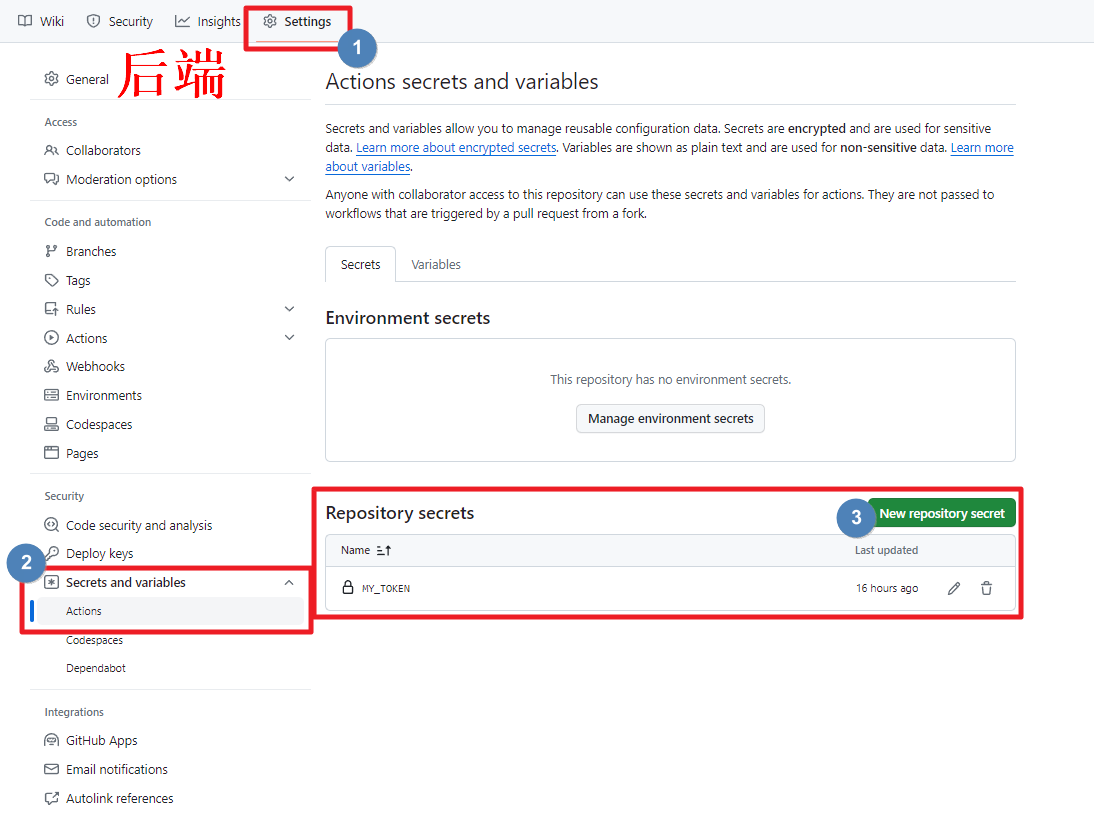Collapse the Secrets and variables section

coord(289,583)
